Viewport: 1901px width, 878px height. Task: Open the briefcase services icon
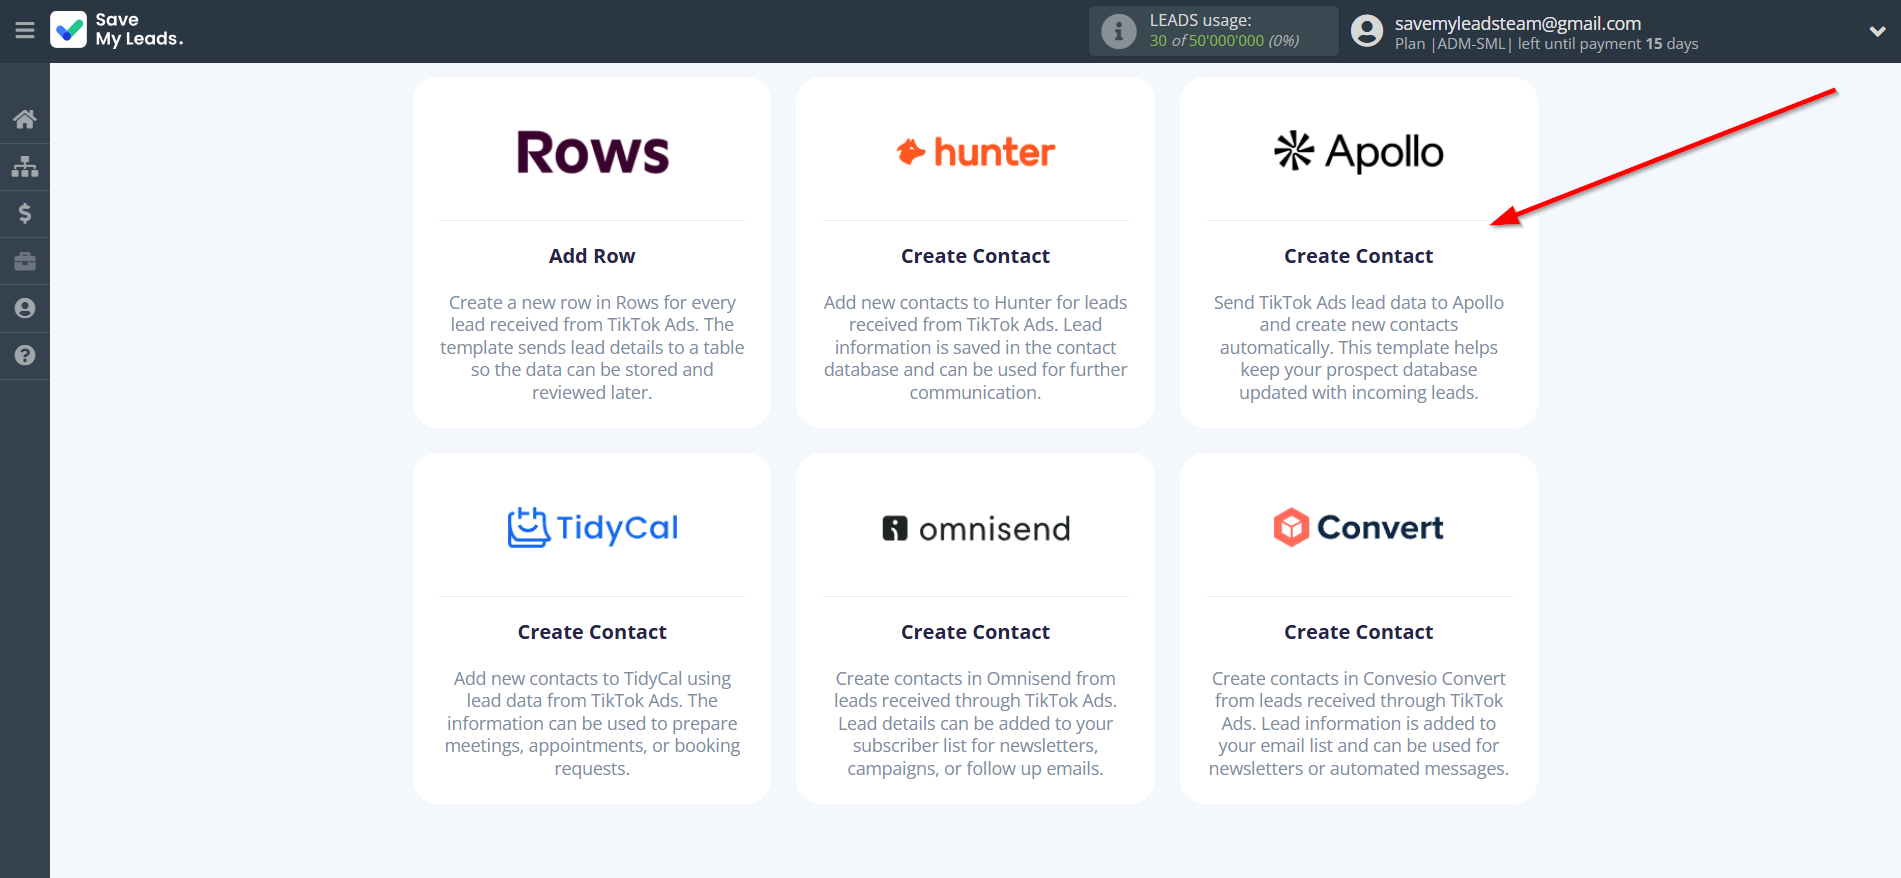tap(25, 261)
